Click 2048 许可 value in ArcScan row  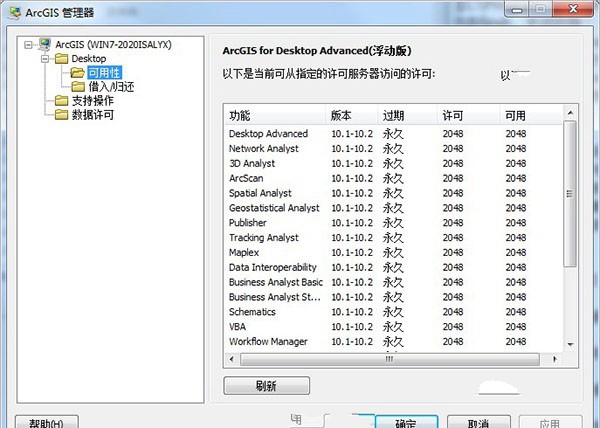[453, 178]
